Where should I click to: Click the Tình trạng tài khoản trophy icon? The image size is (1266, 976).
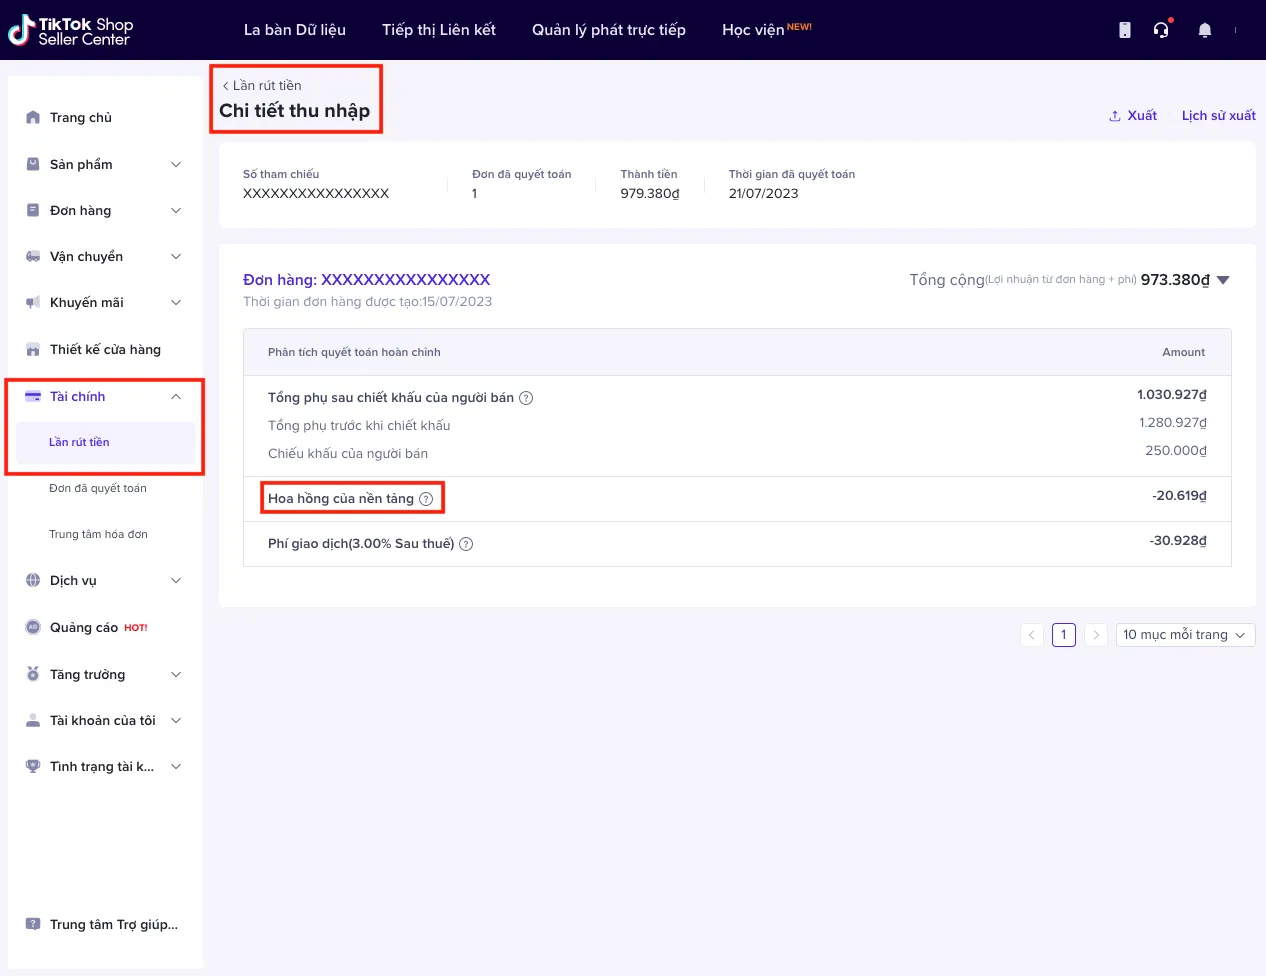pyautogui.click(x=33, y=766)
